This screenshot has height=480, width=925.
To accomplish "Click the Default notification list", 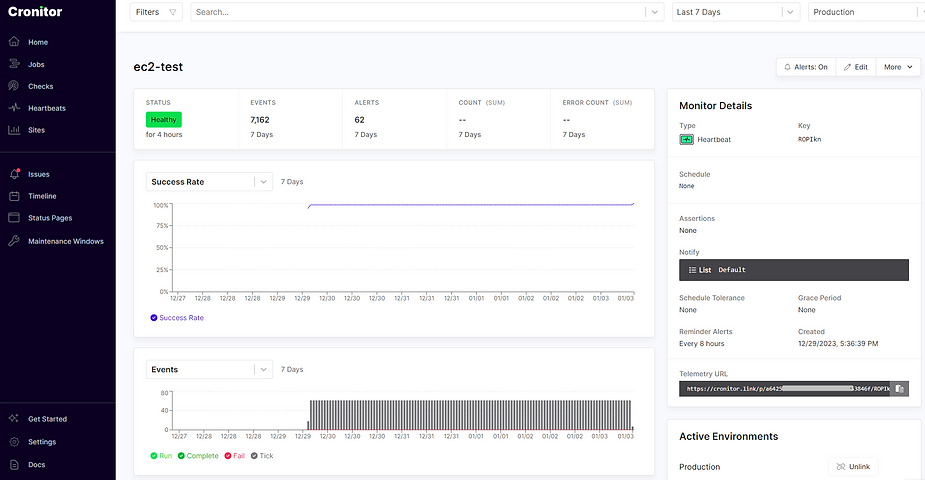I will [x=793, y=270].
